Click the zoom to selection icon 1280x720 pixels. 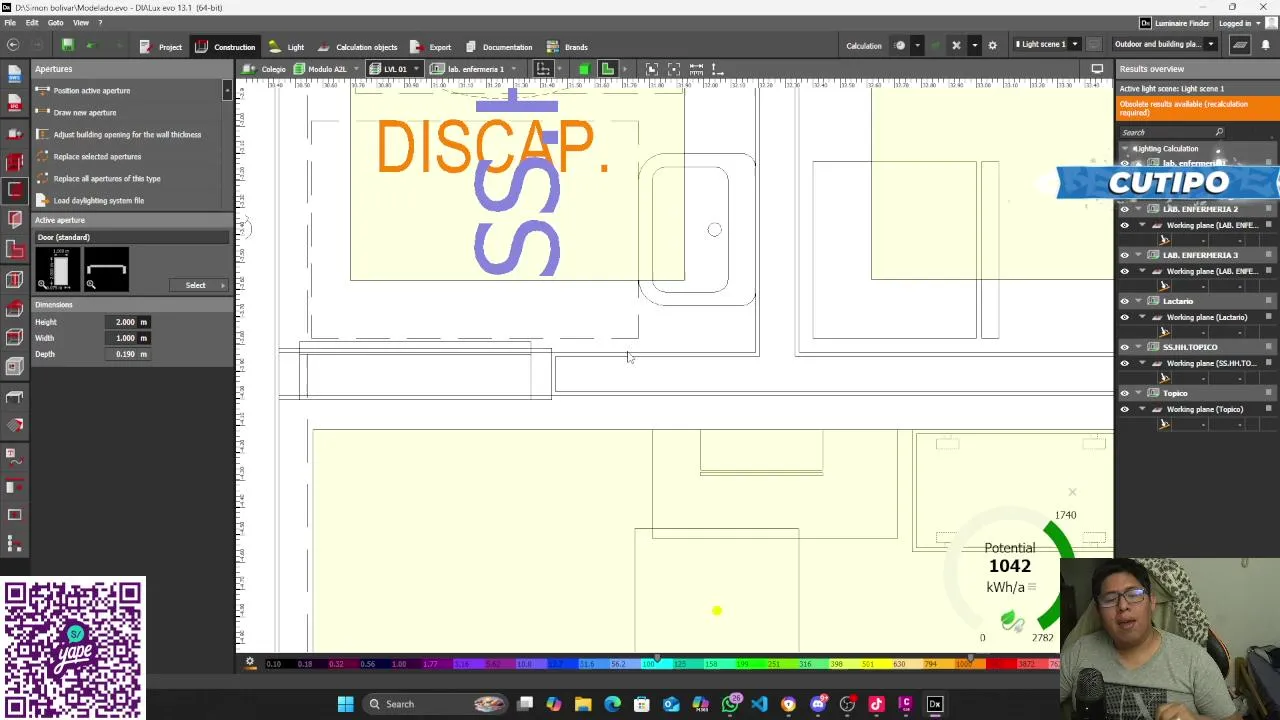674,69
